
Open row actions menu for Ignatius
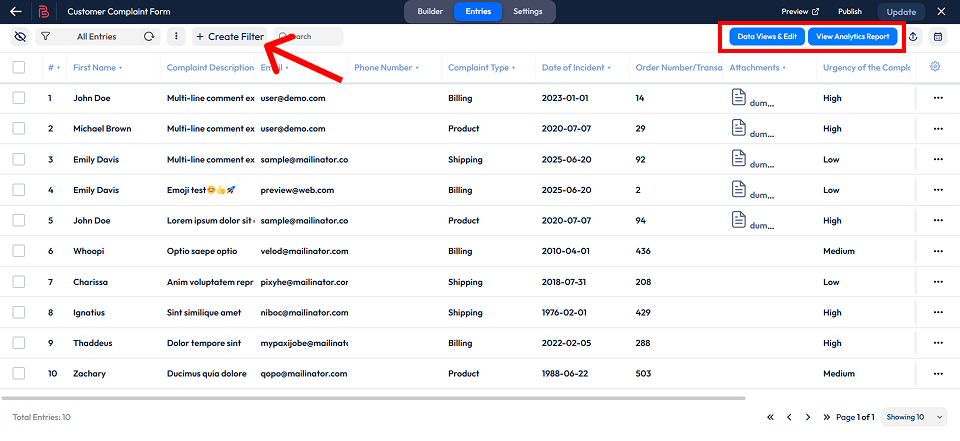(x=938, y=312)
